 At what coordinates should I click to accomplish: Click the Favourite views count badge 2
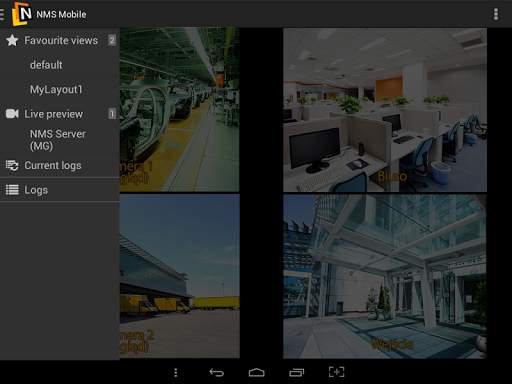(x=112, y=40)
